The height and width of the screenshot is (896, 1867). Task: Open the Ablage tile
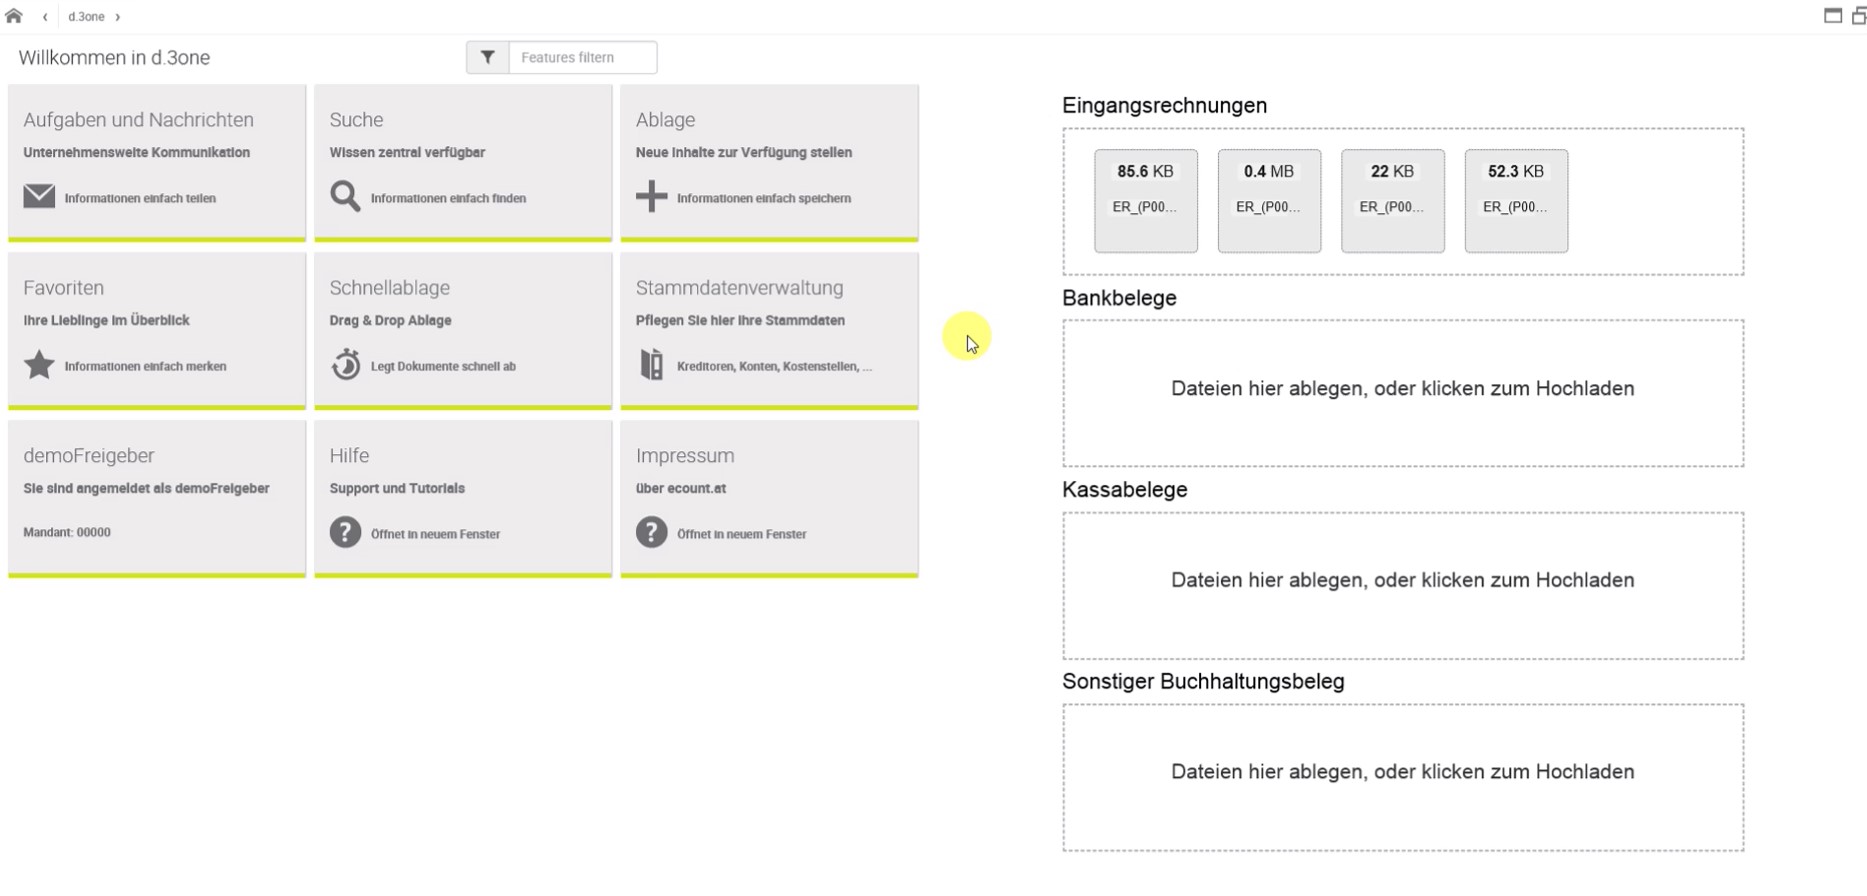click(769, 163)
